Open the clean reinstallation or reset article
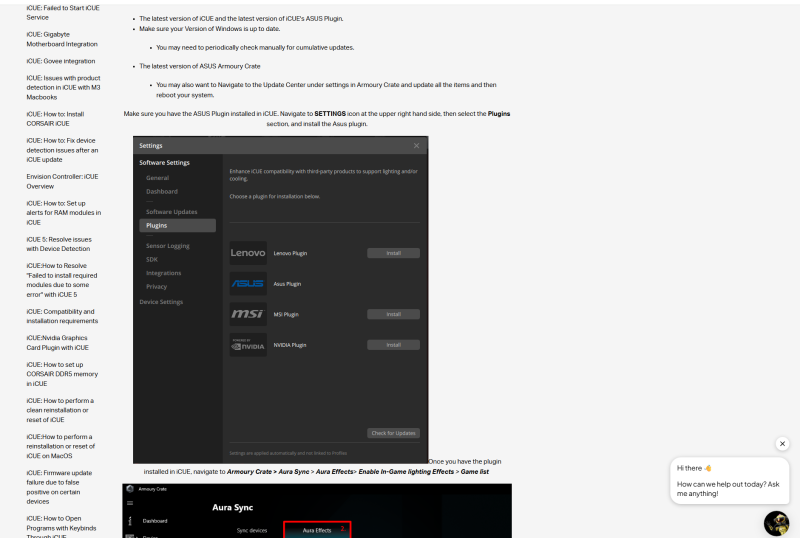 [60, 410]
